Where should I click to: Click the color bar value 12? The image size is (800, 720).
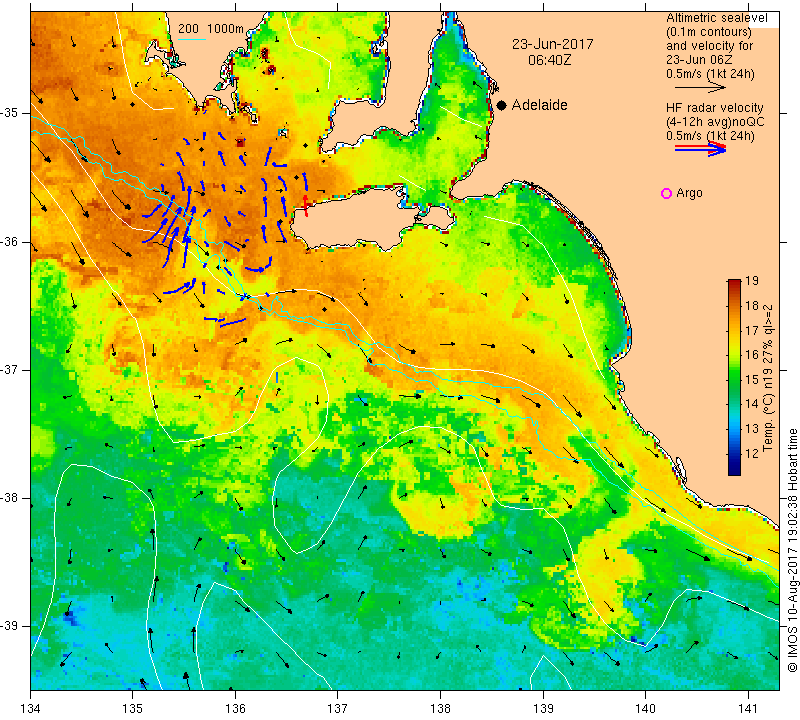752,453
